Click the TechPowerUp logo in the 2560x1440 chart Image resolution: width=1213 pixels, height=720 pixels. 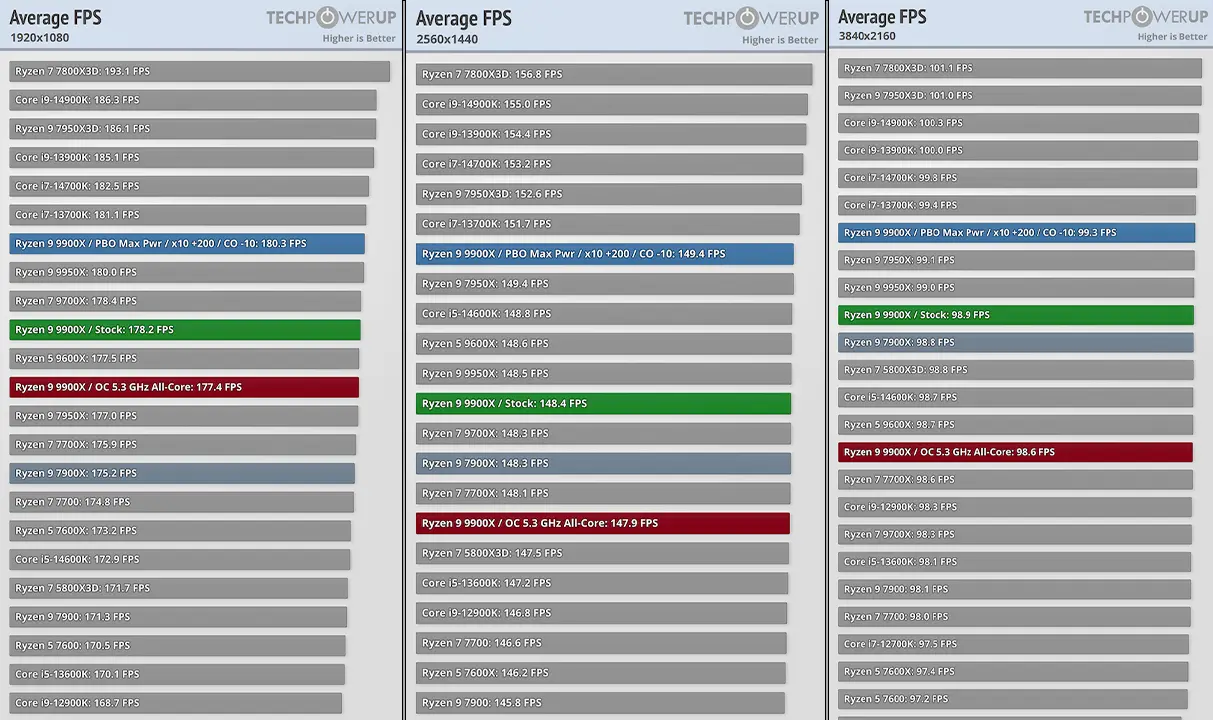click(x=751, y=18)
